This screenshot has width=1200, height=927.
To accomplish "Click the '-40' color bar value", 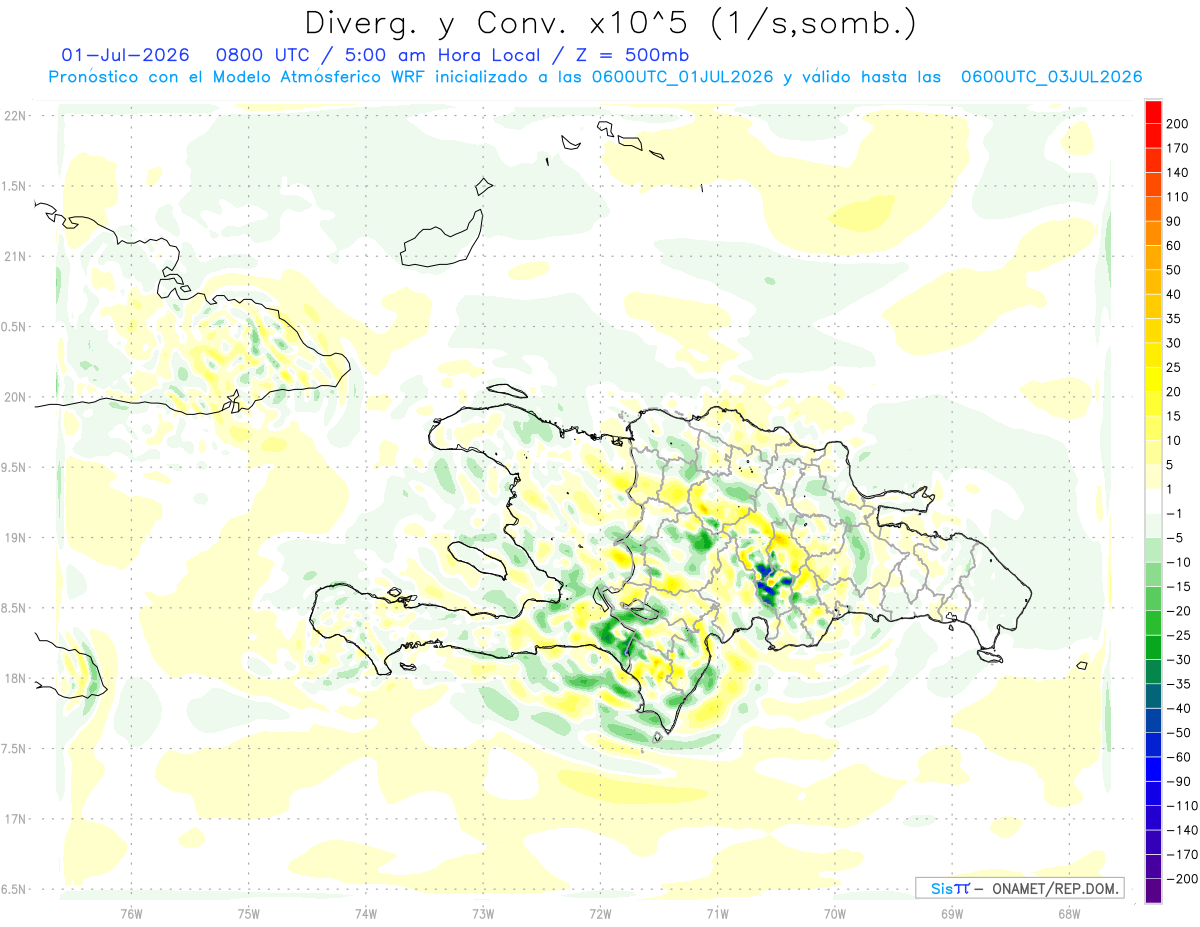I will tap(1178, 708).
